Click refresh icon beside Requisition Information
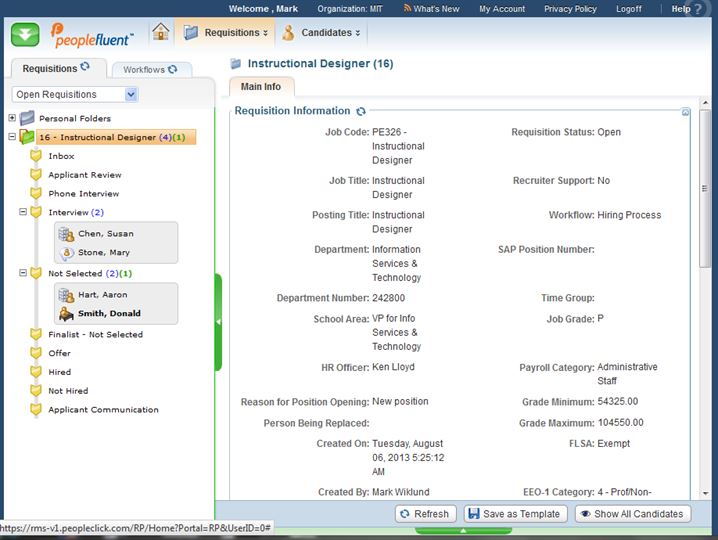Screen dimensions: 718x540 point(361,112)
